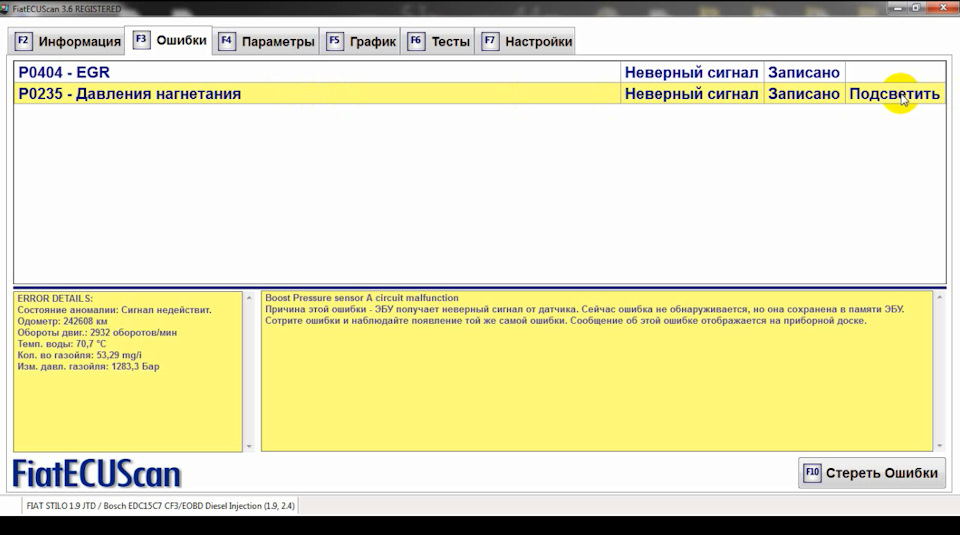Click Подсветить in the P0235 row
The image size is (960, 535).
coord(894,94)
